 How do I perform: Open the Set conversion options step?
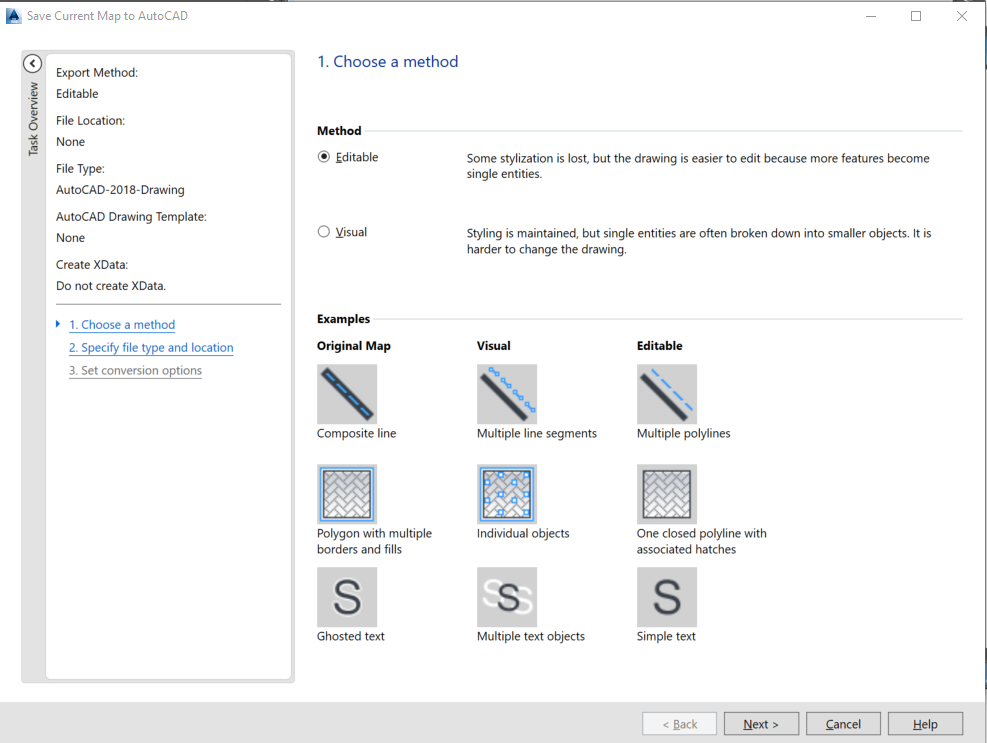135,370
